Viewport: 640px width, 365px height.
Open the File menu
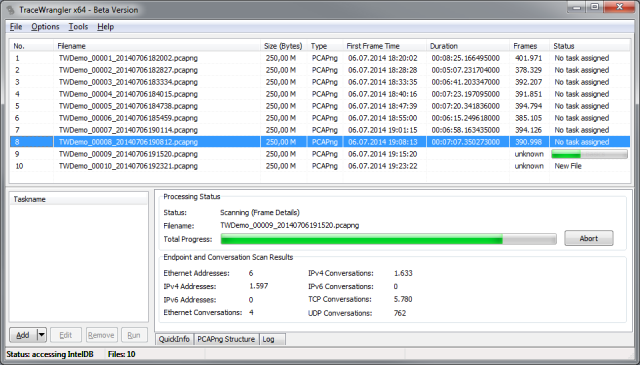point(16,27)
